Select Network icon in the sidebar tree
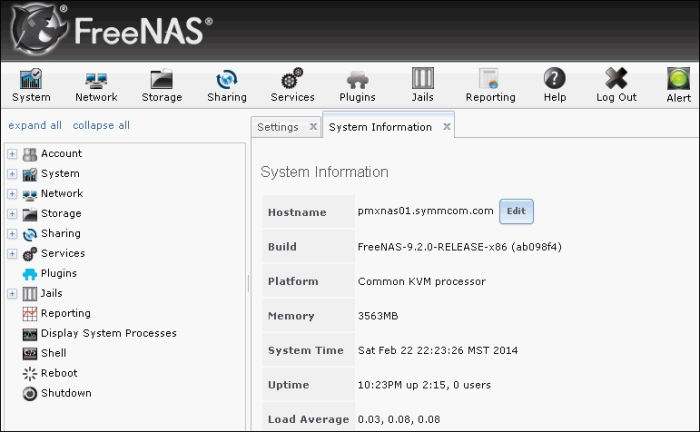Viewport: 700px width, 432px height. pyautogui.click(x=30, y=195)
